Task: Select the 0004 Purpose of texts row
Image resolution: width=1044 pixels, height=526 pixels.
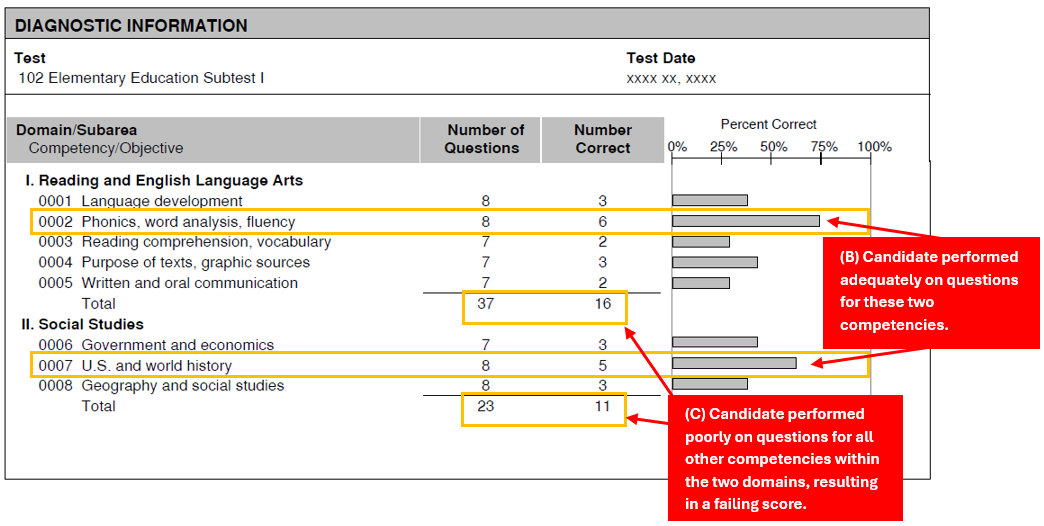Action: [x=174, y=263]
